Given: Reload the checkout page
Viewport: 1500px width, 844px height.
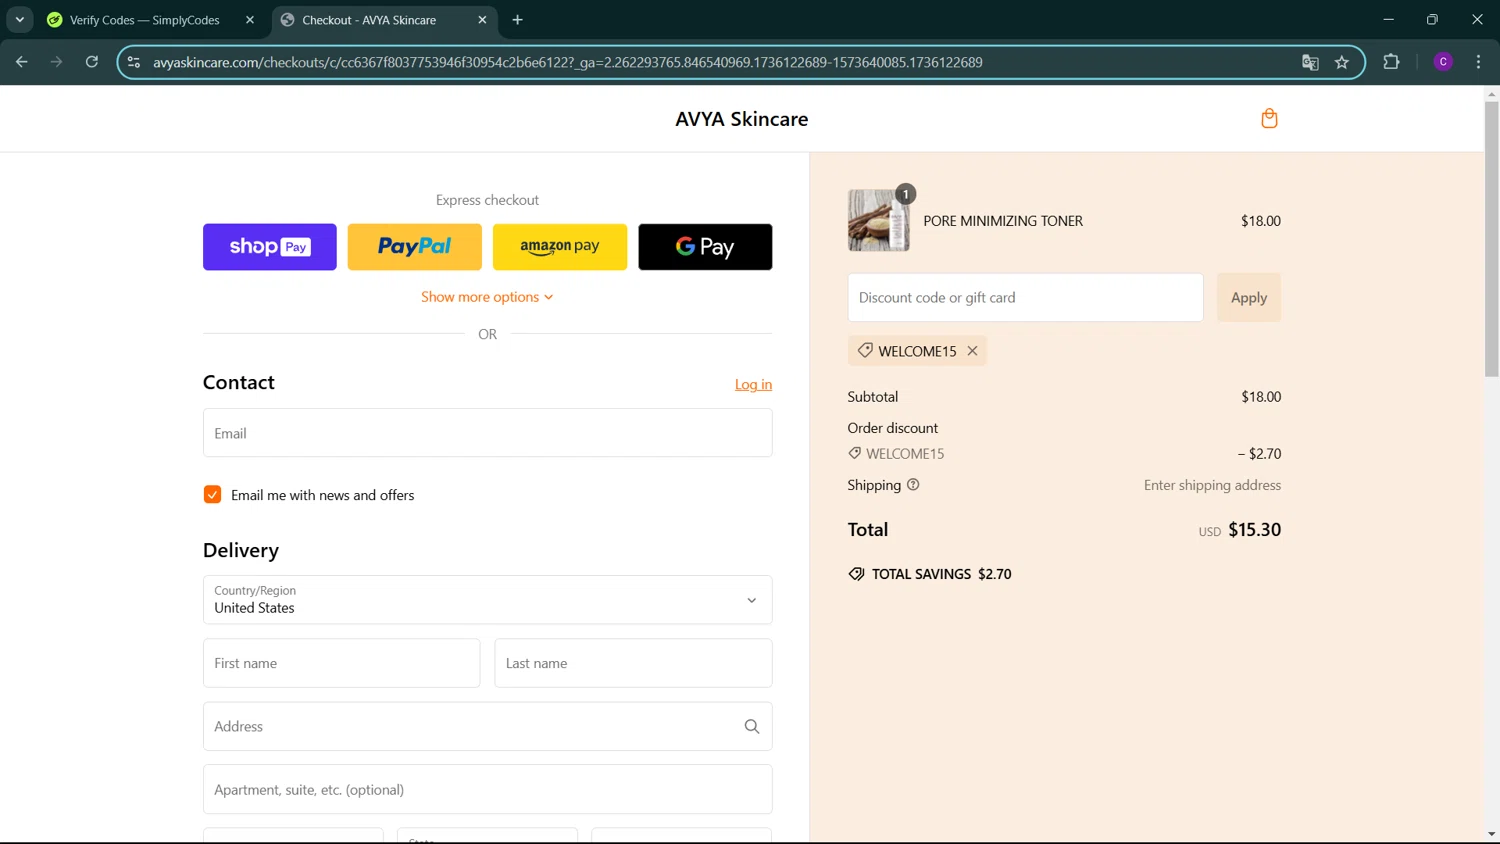Looking at the screenshot, I should [x=92, y=62].
